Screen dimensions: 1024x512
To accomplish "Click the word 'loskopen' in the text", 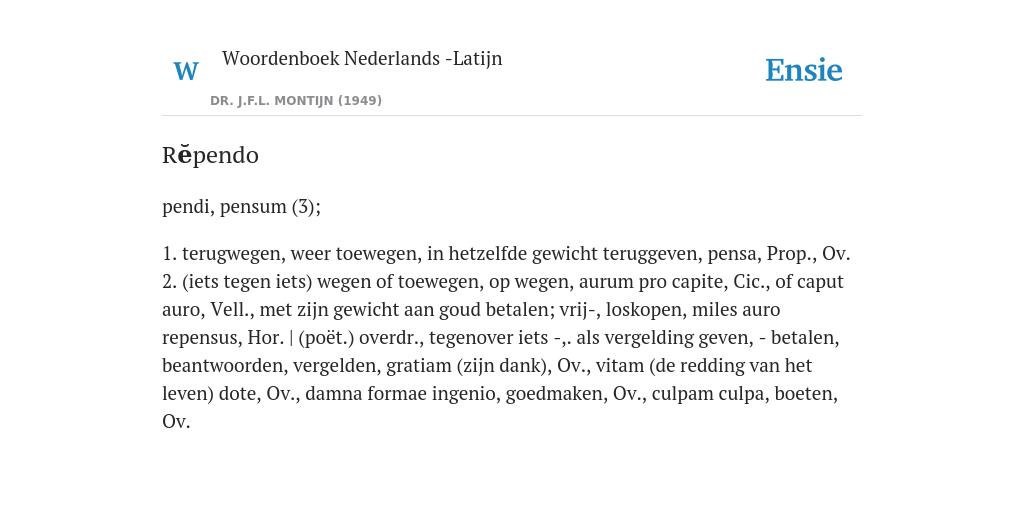I will (643, 310).
